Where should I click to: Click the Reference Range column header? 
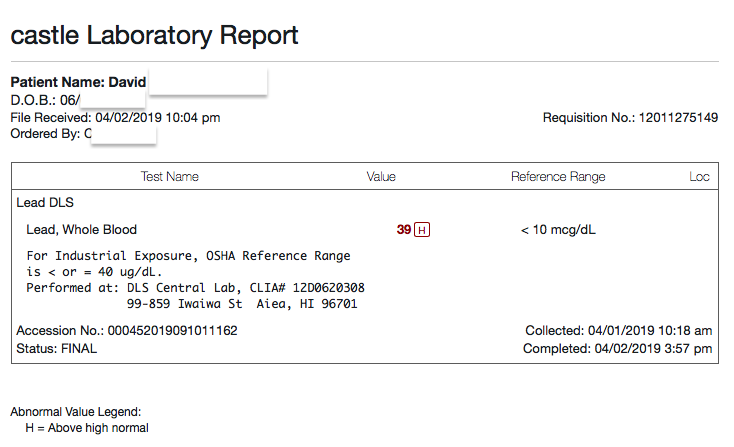tap(558, 176)
